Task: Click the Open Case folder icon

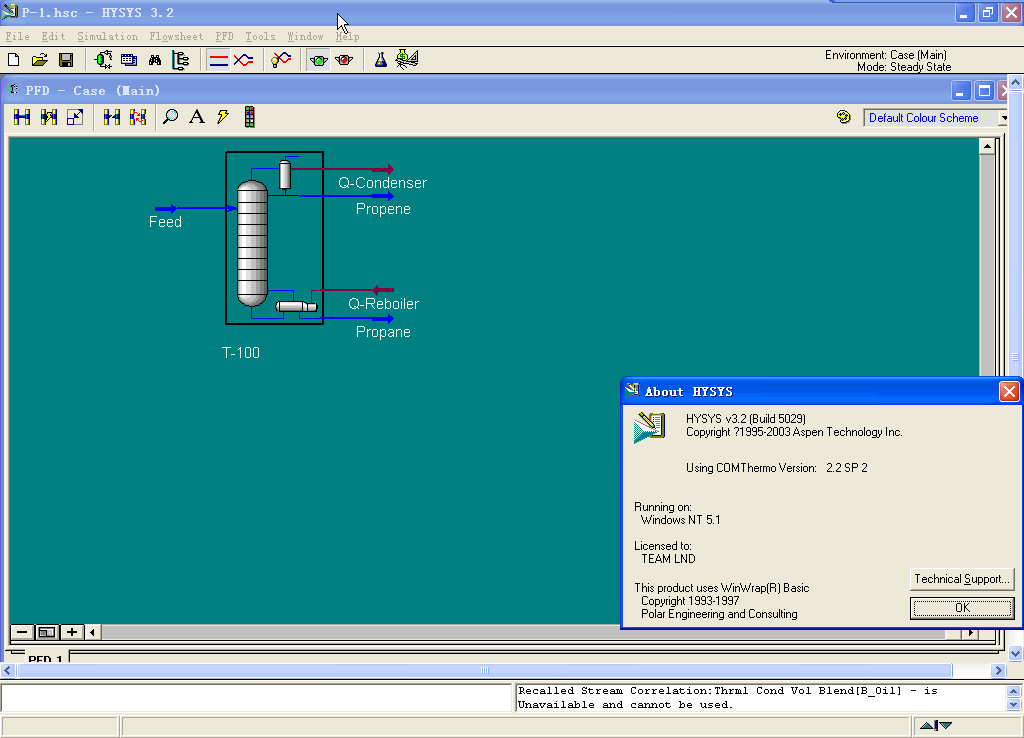Action: 39,60
